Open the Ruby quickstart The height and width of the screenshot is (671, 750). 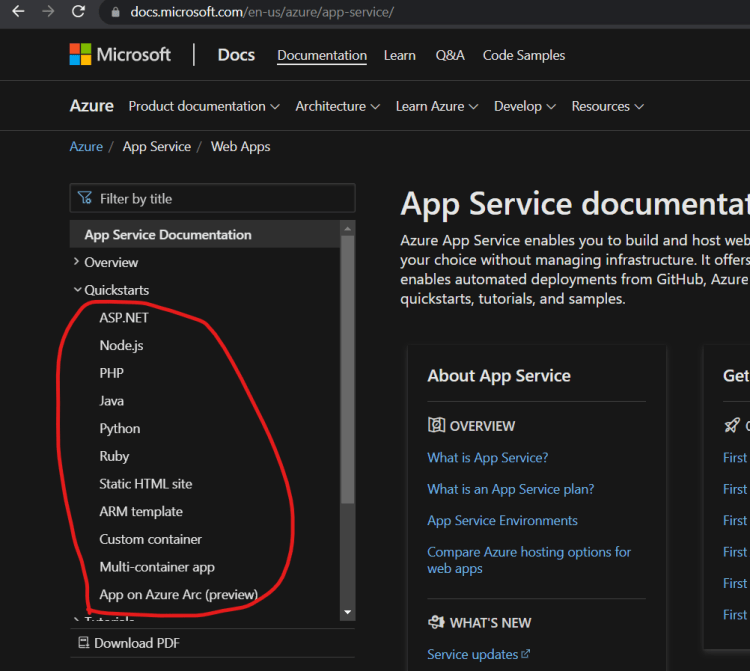[x=114, y=456]
